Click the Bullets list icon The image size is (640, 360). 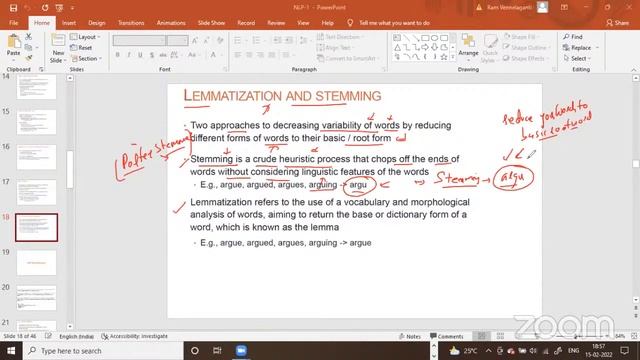click(x=237, y=40)
